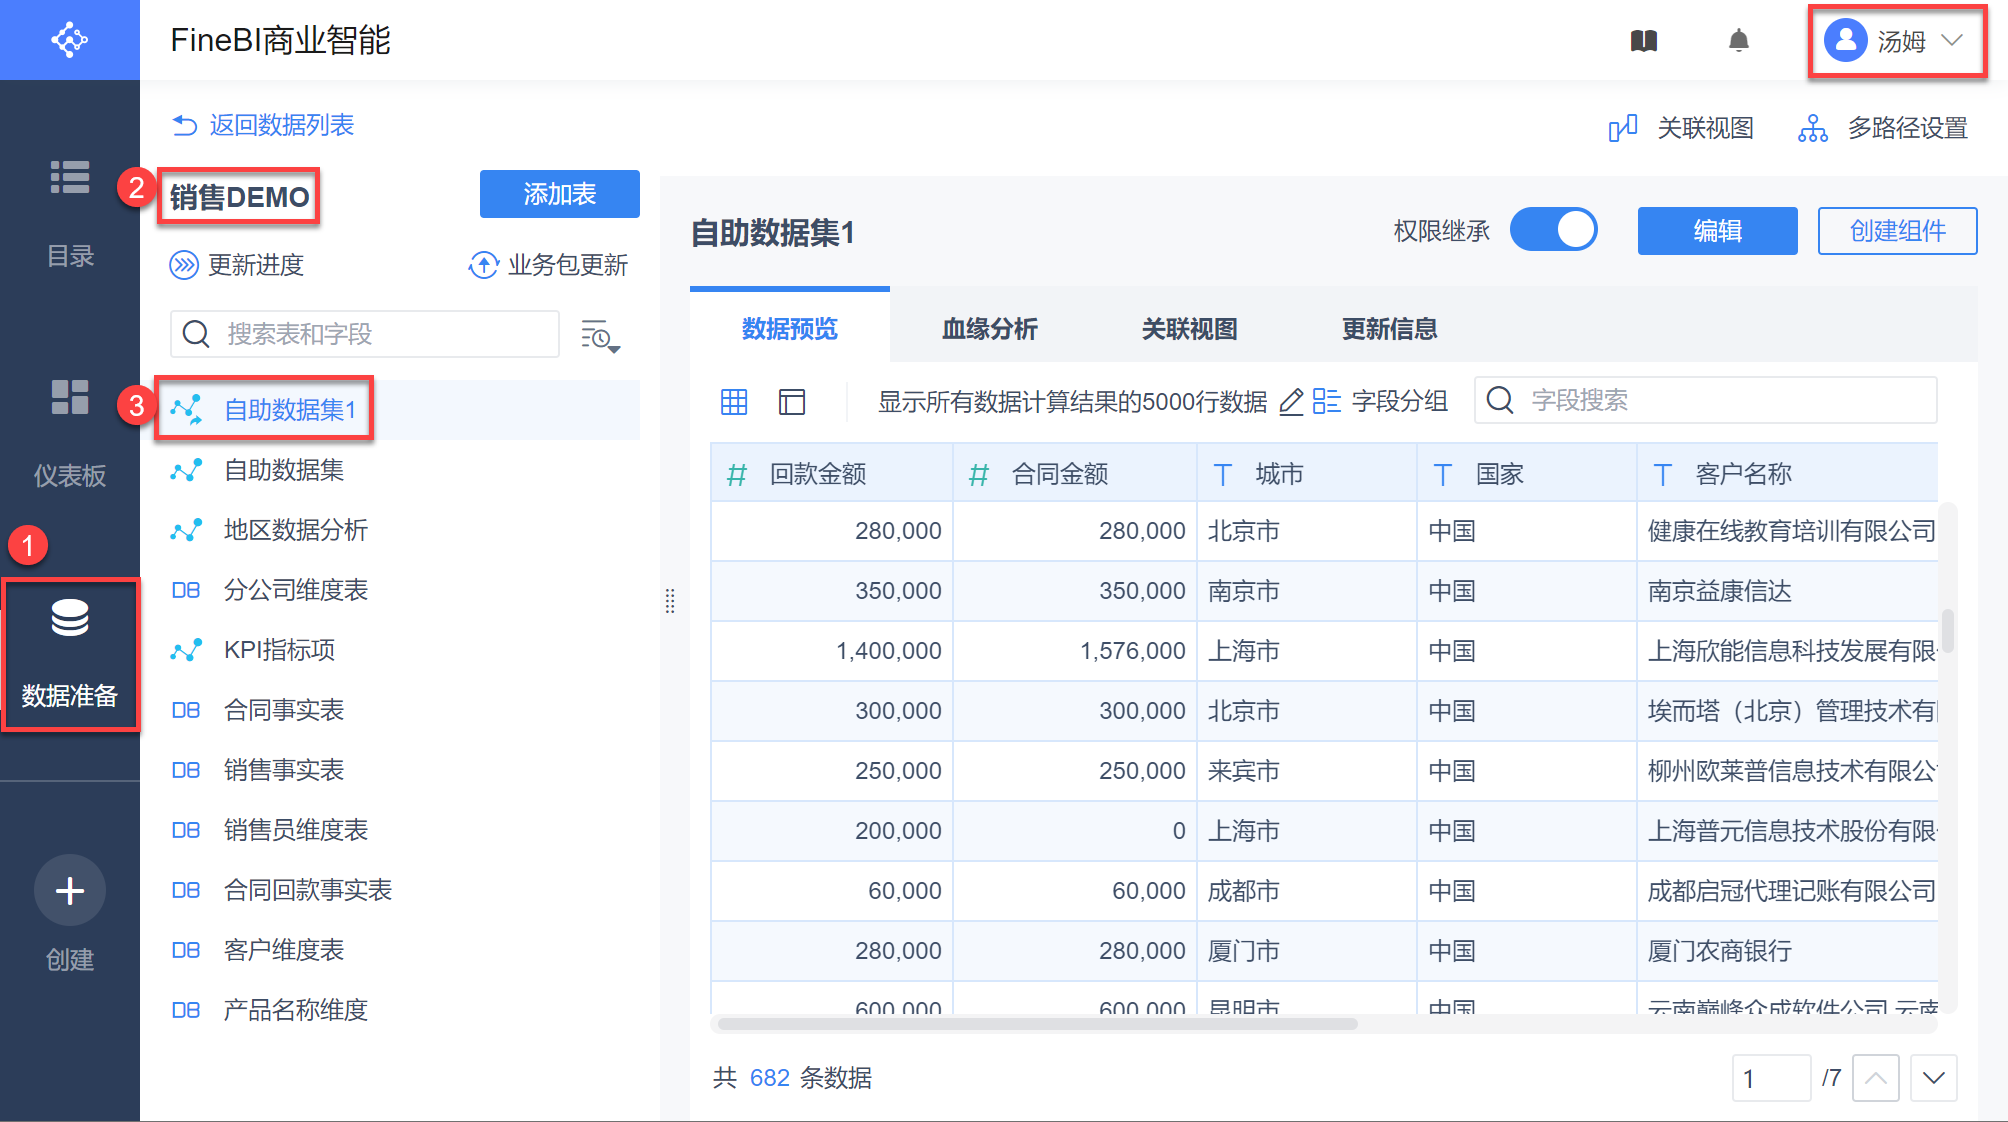Switch to grid table view icon
This screenshot has height=1122, width=2008.
click(x=734, y=402)
